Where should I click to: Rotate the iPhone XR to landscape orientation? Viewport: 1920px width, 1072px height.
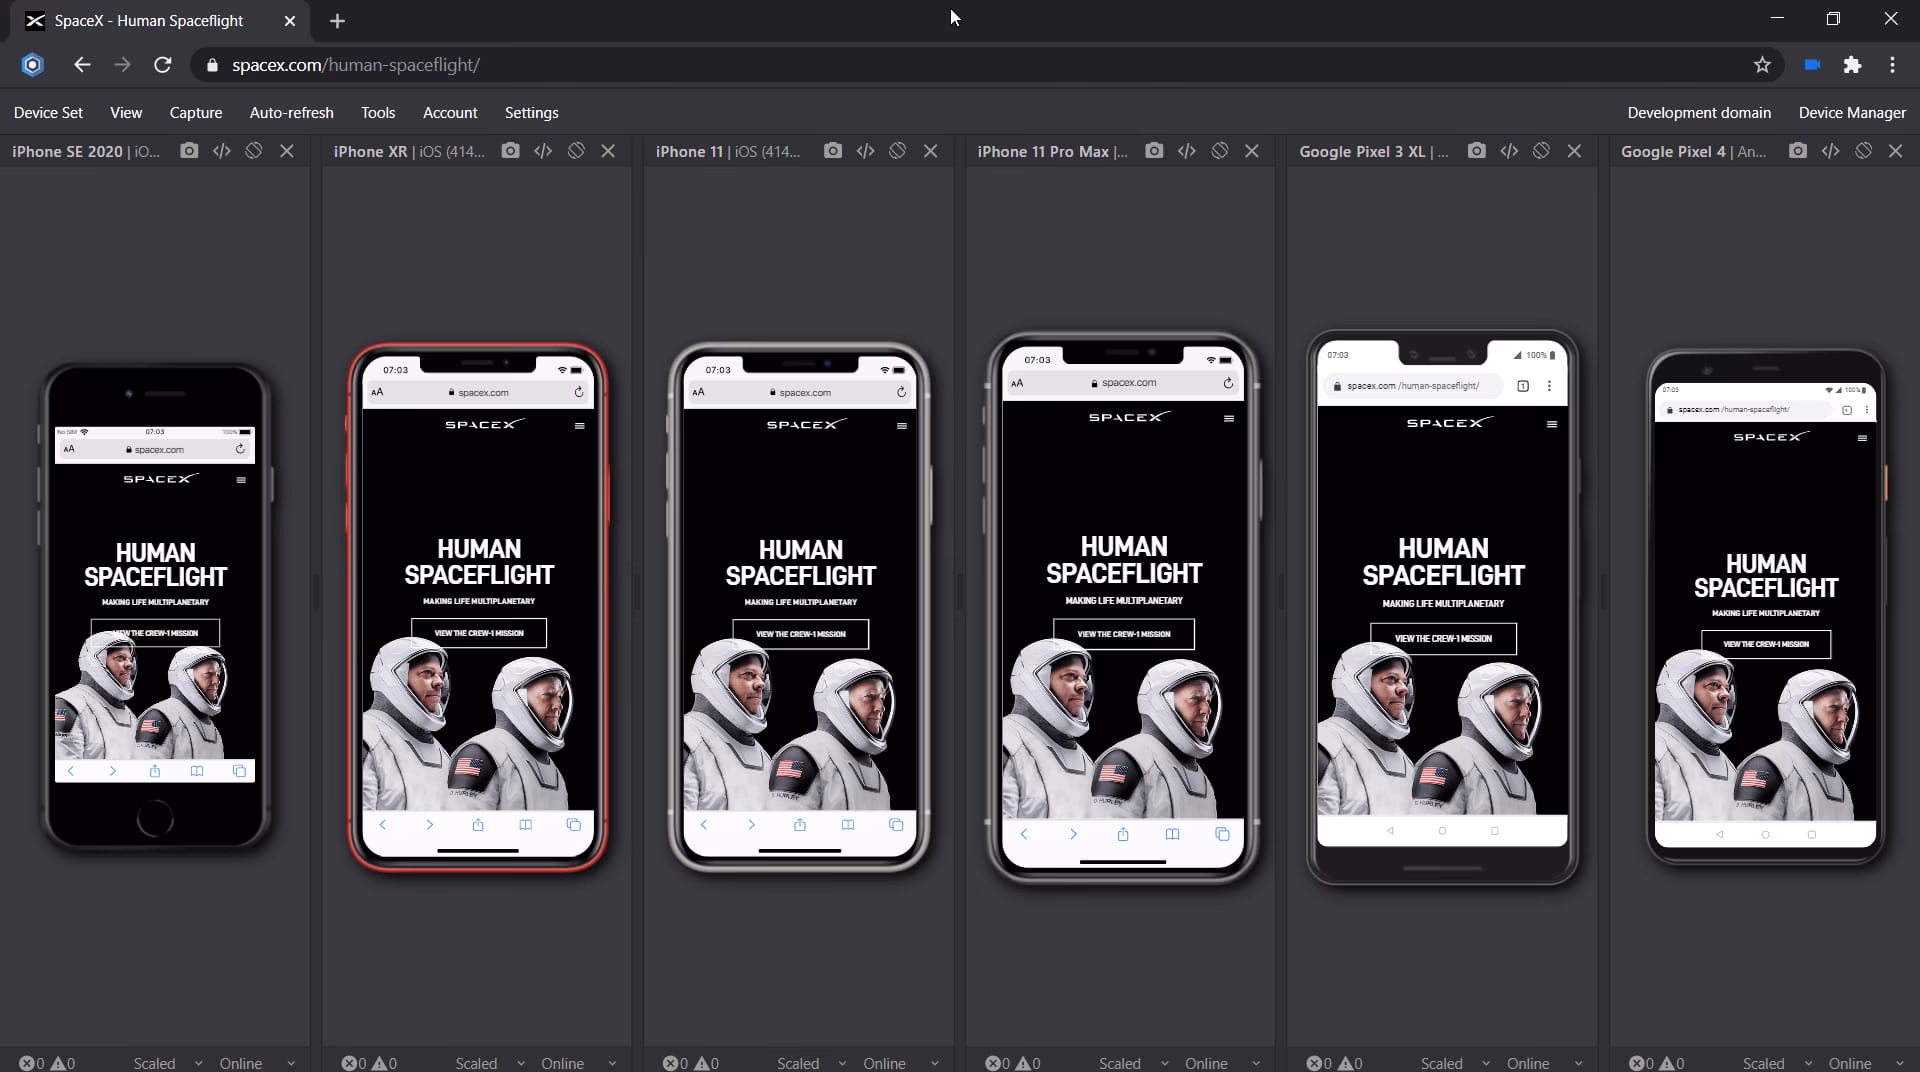point(574,151)
